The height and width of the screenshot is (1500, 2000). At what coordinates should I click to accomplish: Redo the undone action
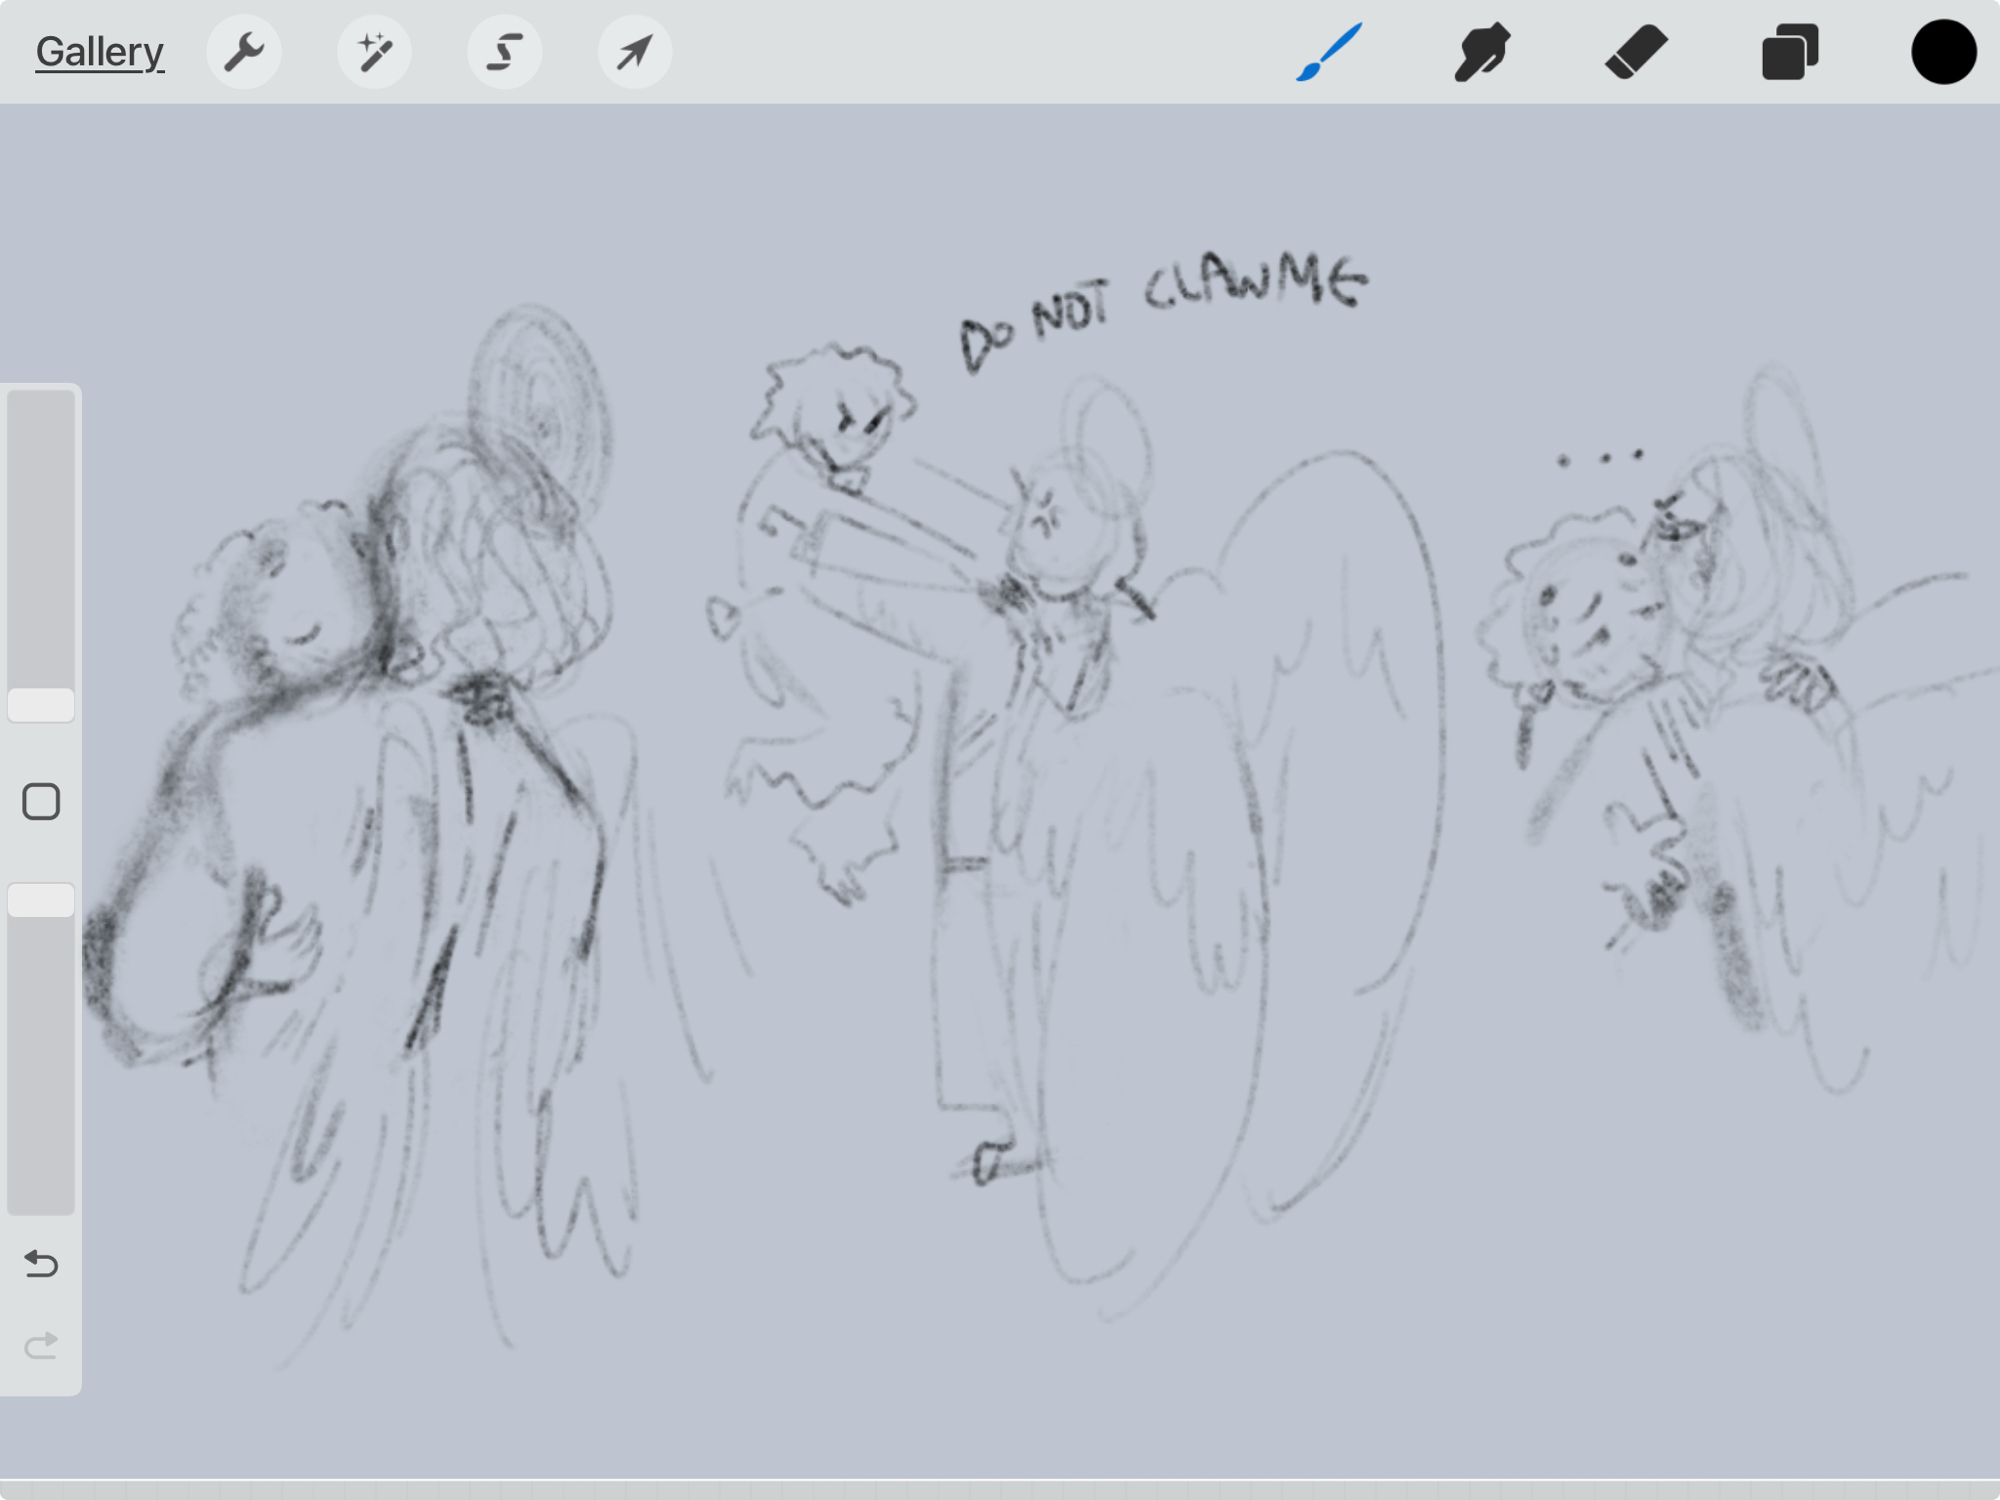(x=41, y=1346)
